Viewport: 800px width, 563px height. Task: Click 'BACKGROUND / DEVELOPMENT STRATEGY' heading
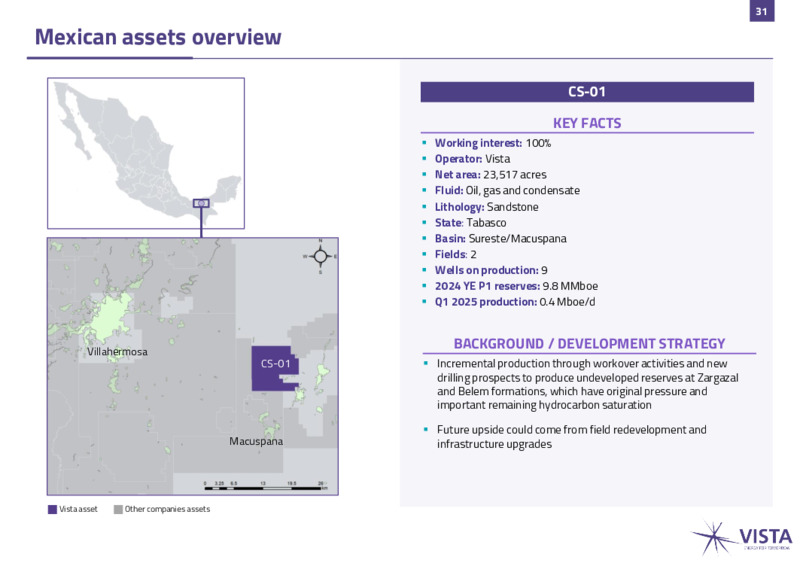(x=589, y=344)
